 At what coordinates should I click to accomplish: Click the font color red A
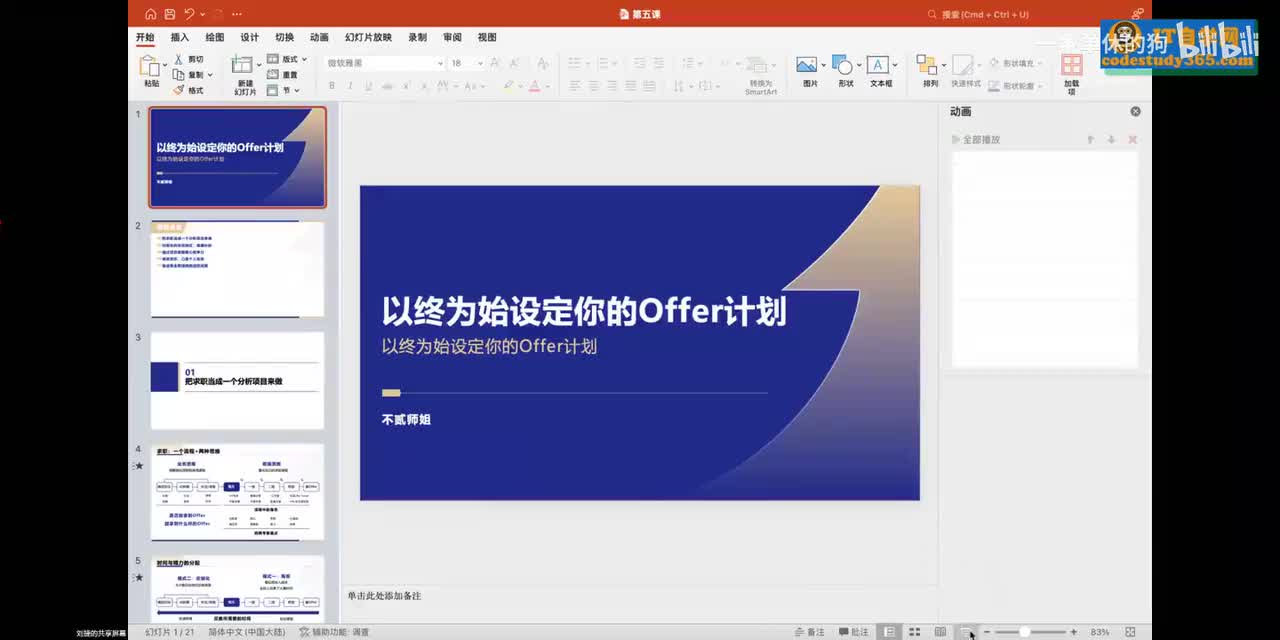[535, 86]
